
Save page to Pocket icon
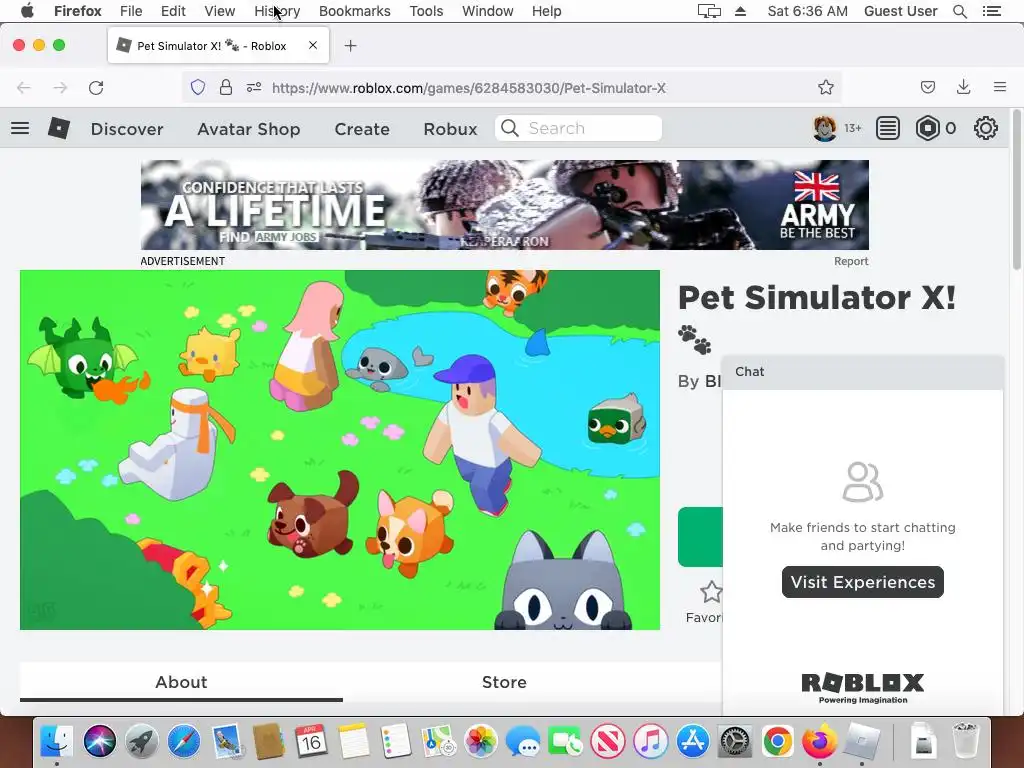pos(928,88)
